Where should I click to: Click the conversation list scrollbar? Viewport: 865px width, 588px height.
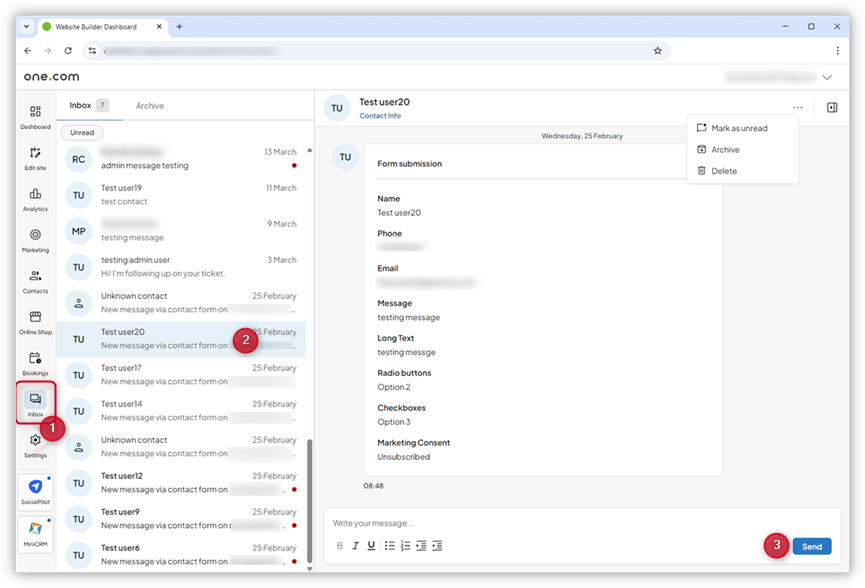pos(309,500)
